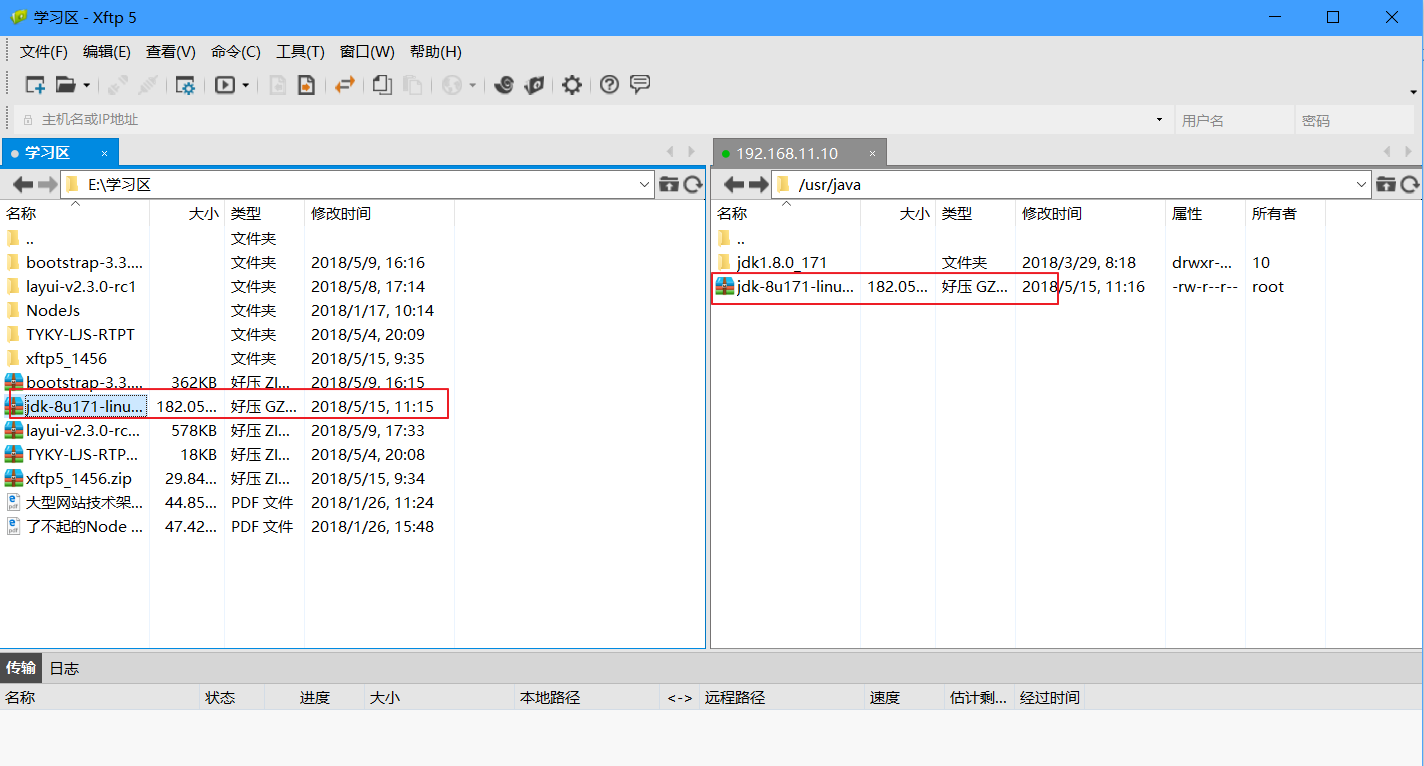1424x766 pixels.
Task: Open the 编辑(E) menu
Action: click(107, 52)
